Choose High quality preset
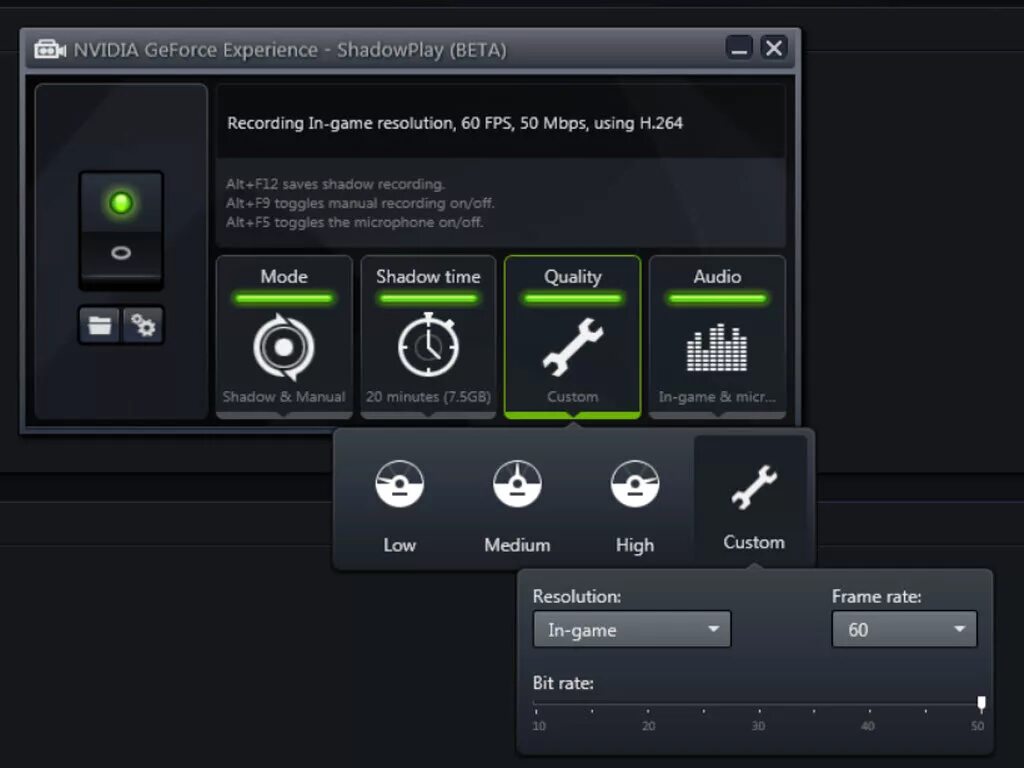 tap(635, 504)
